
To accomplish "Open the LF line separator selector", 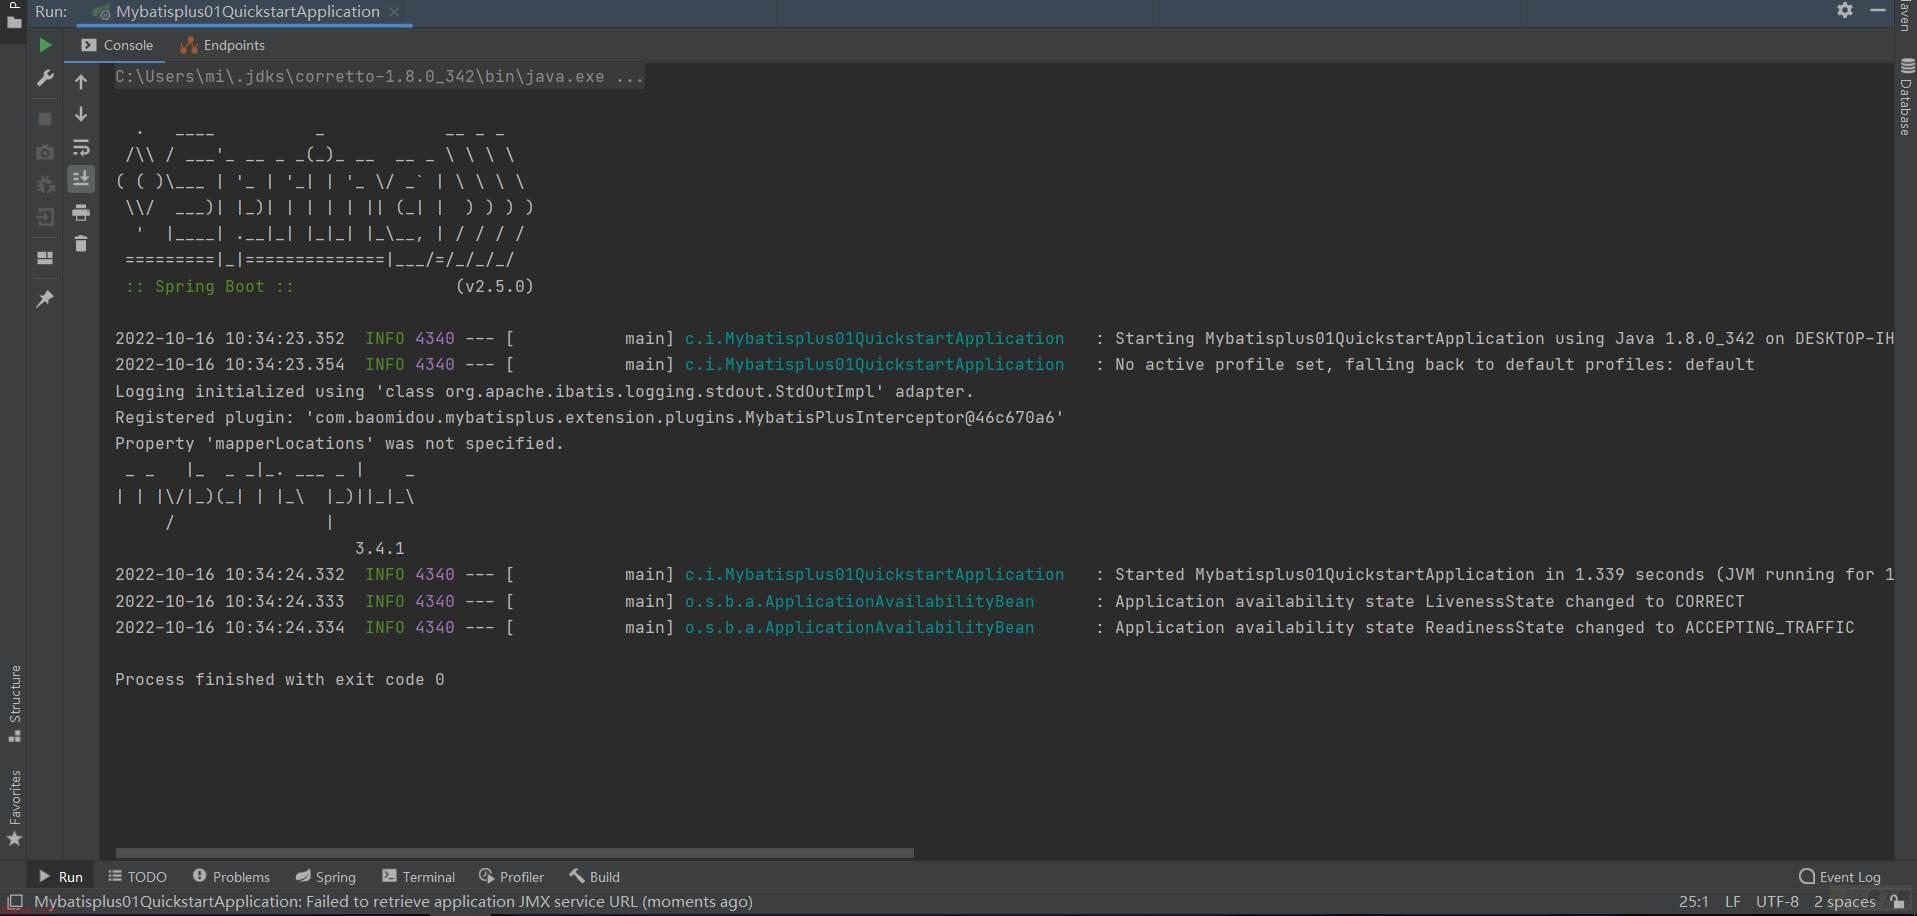I will [x=1733, y=902].
